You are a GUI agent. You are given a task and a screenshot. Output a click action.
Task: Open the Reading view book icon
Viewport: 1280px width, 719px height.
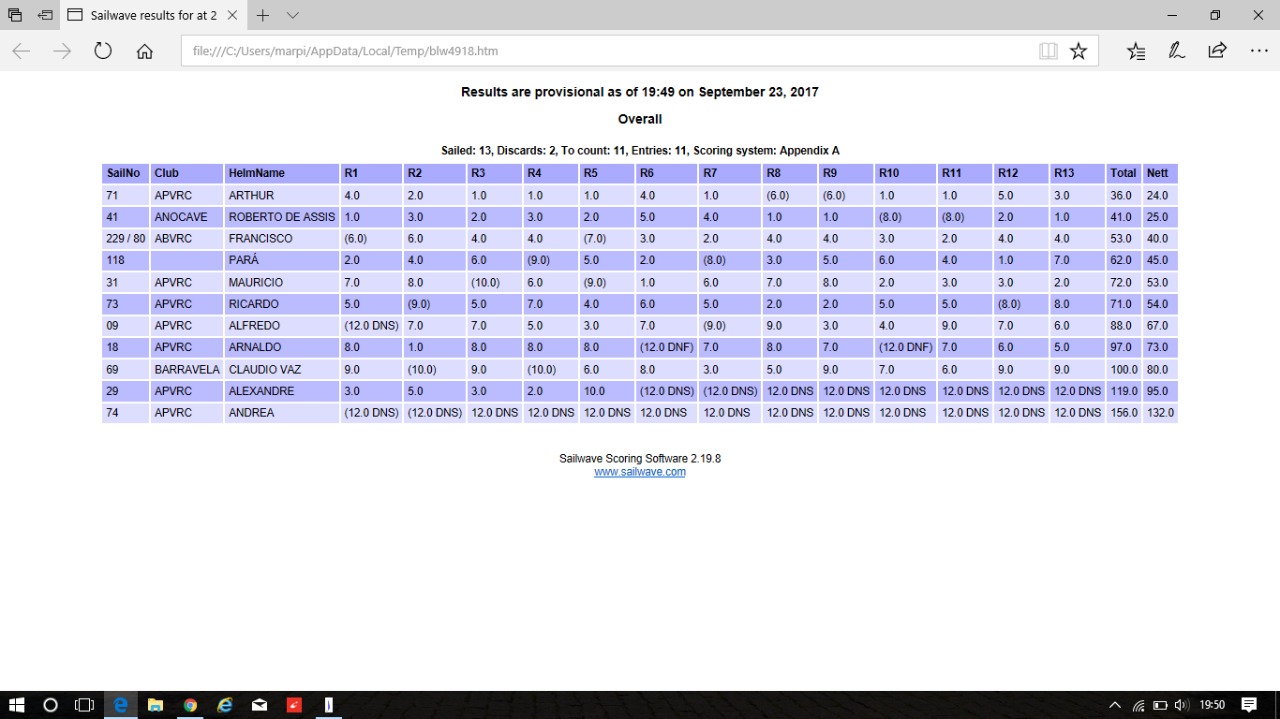click(x=1048, y=51)
